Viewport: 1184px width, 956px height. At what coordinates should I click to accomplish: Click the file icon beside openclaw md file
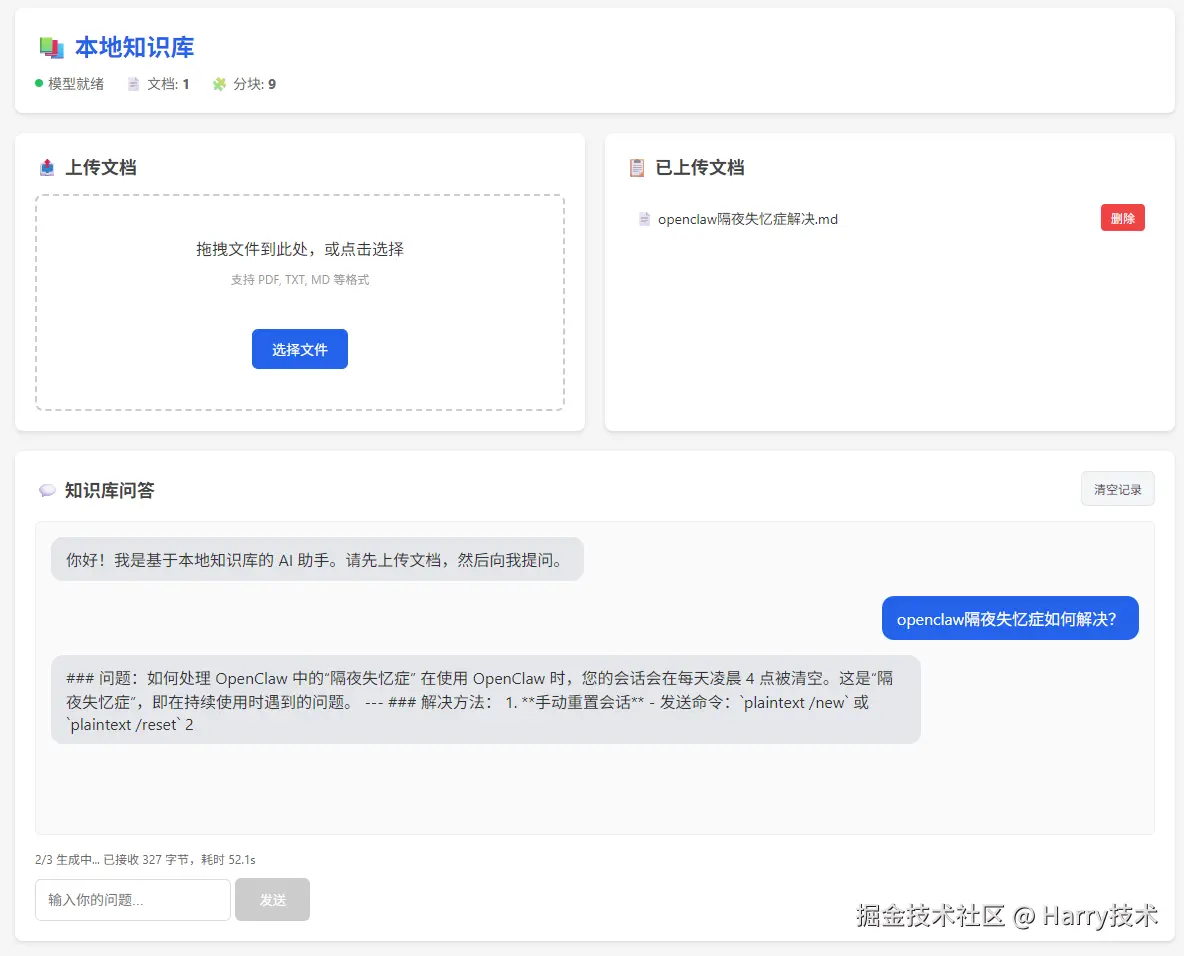(644, 219)
